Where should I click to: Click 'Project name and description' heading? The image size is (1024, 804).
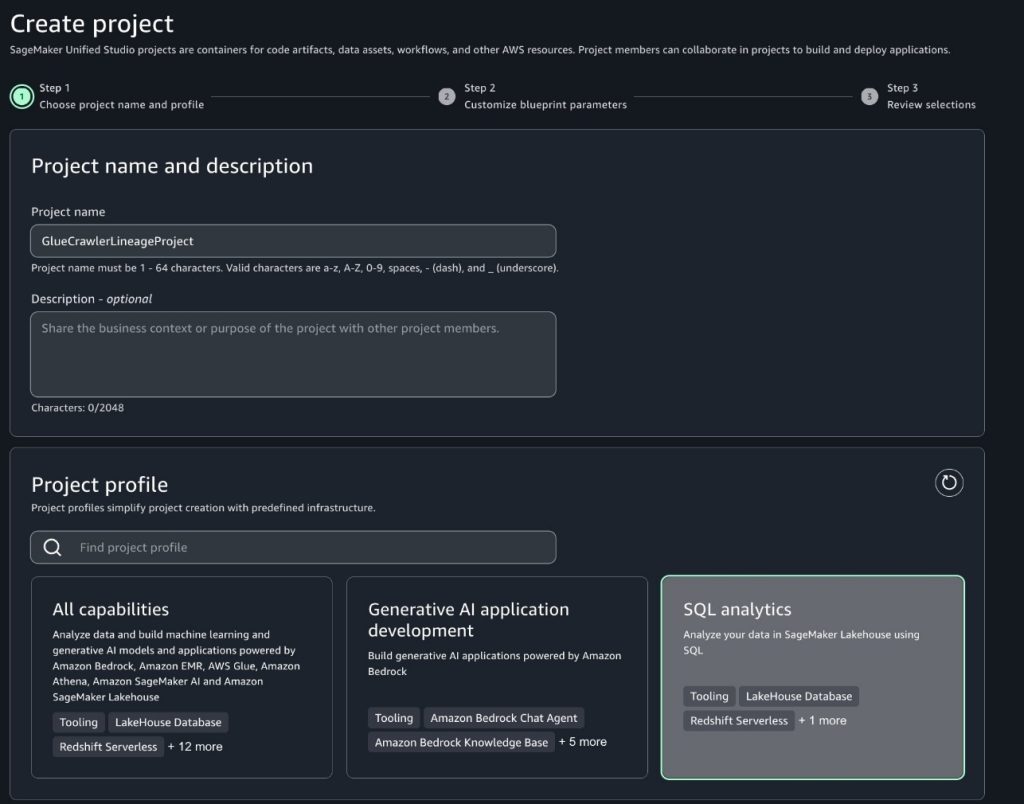pos(172,166)
